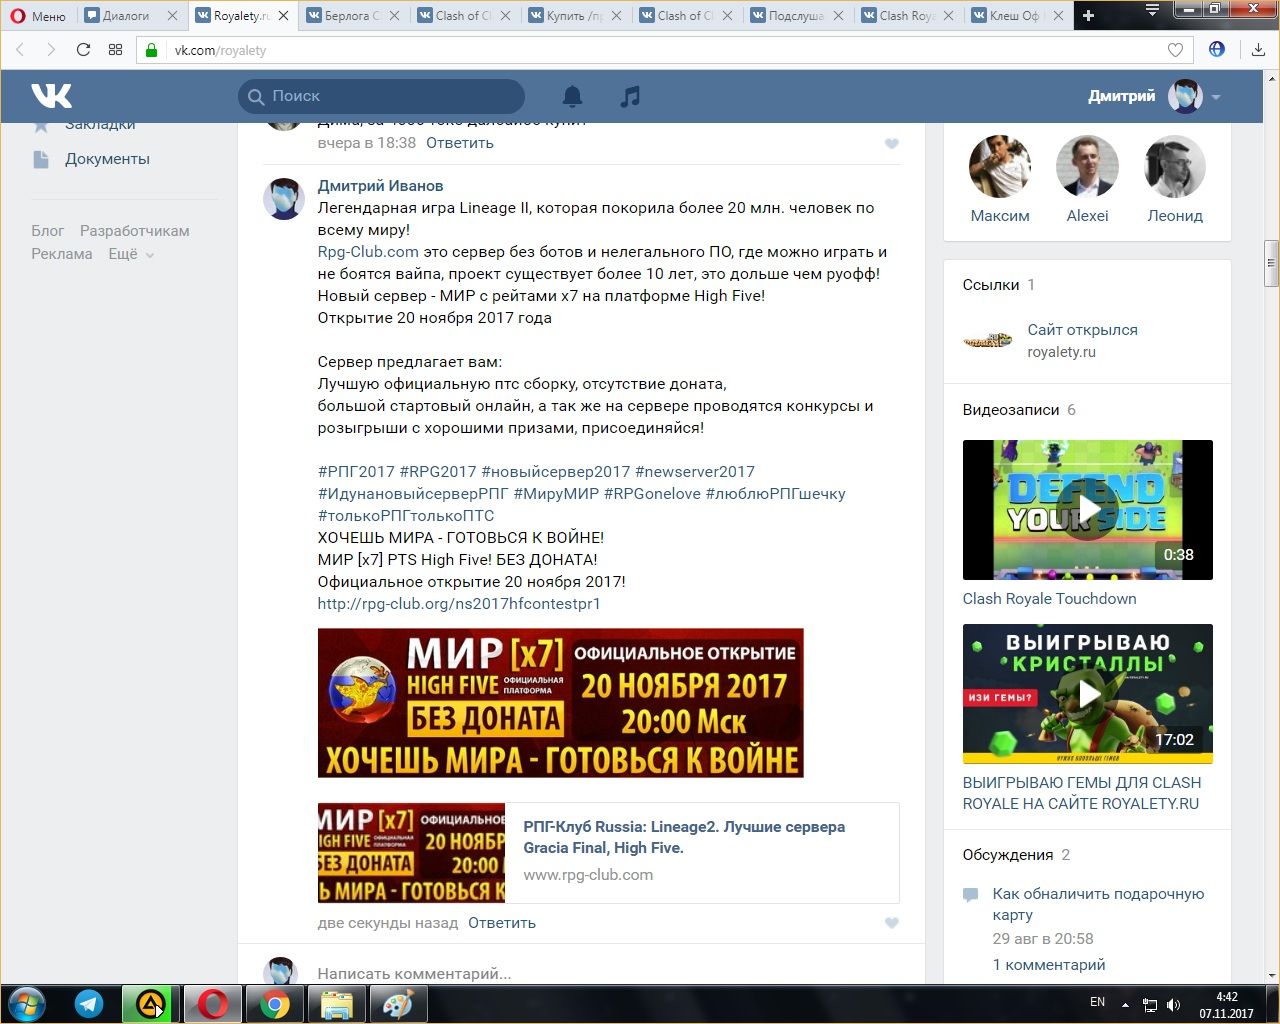Open the МИР x7 banner image

pos(560,703)
